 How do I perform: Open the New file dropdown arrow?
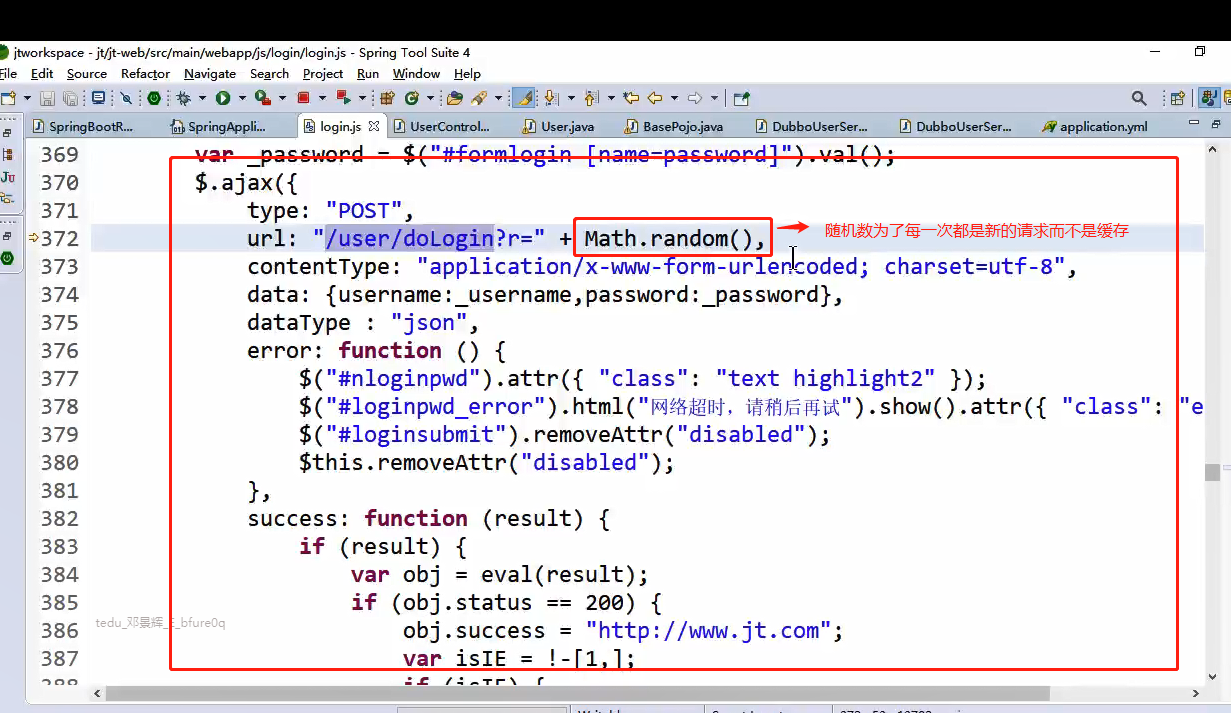coord(26,98)
